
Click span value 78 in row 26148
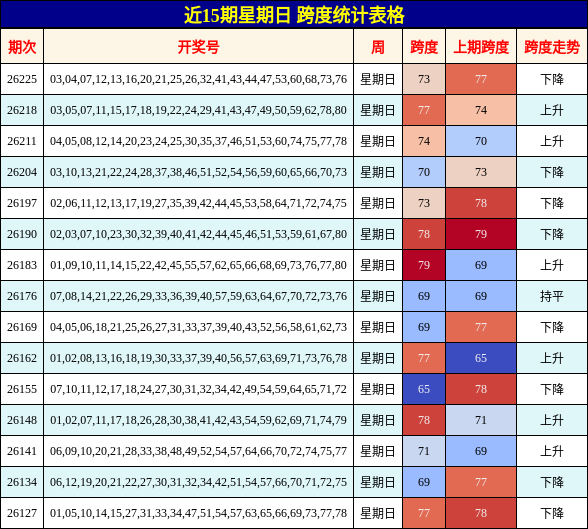pyautogui.click(x=424, y=420)
